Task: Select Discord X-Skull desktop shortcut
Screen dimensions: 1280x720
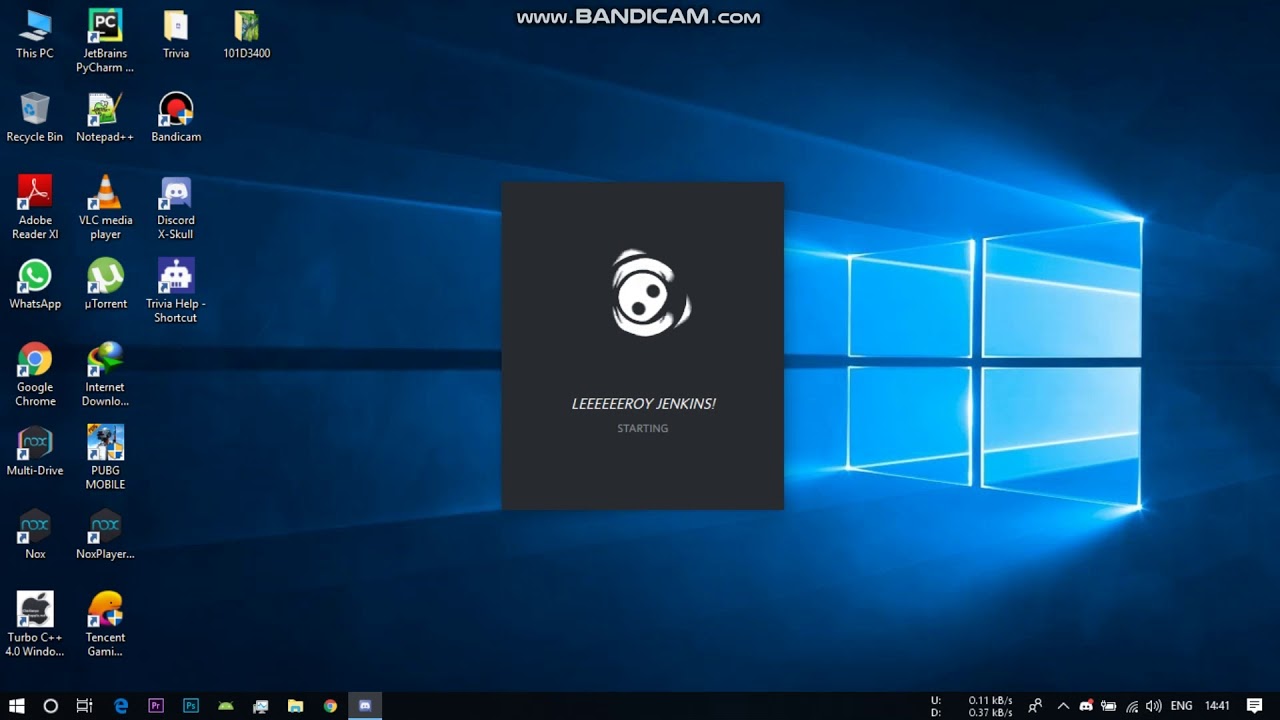Action: 176,207
